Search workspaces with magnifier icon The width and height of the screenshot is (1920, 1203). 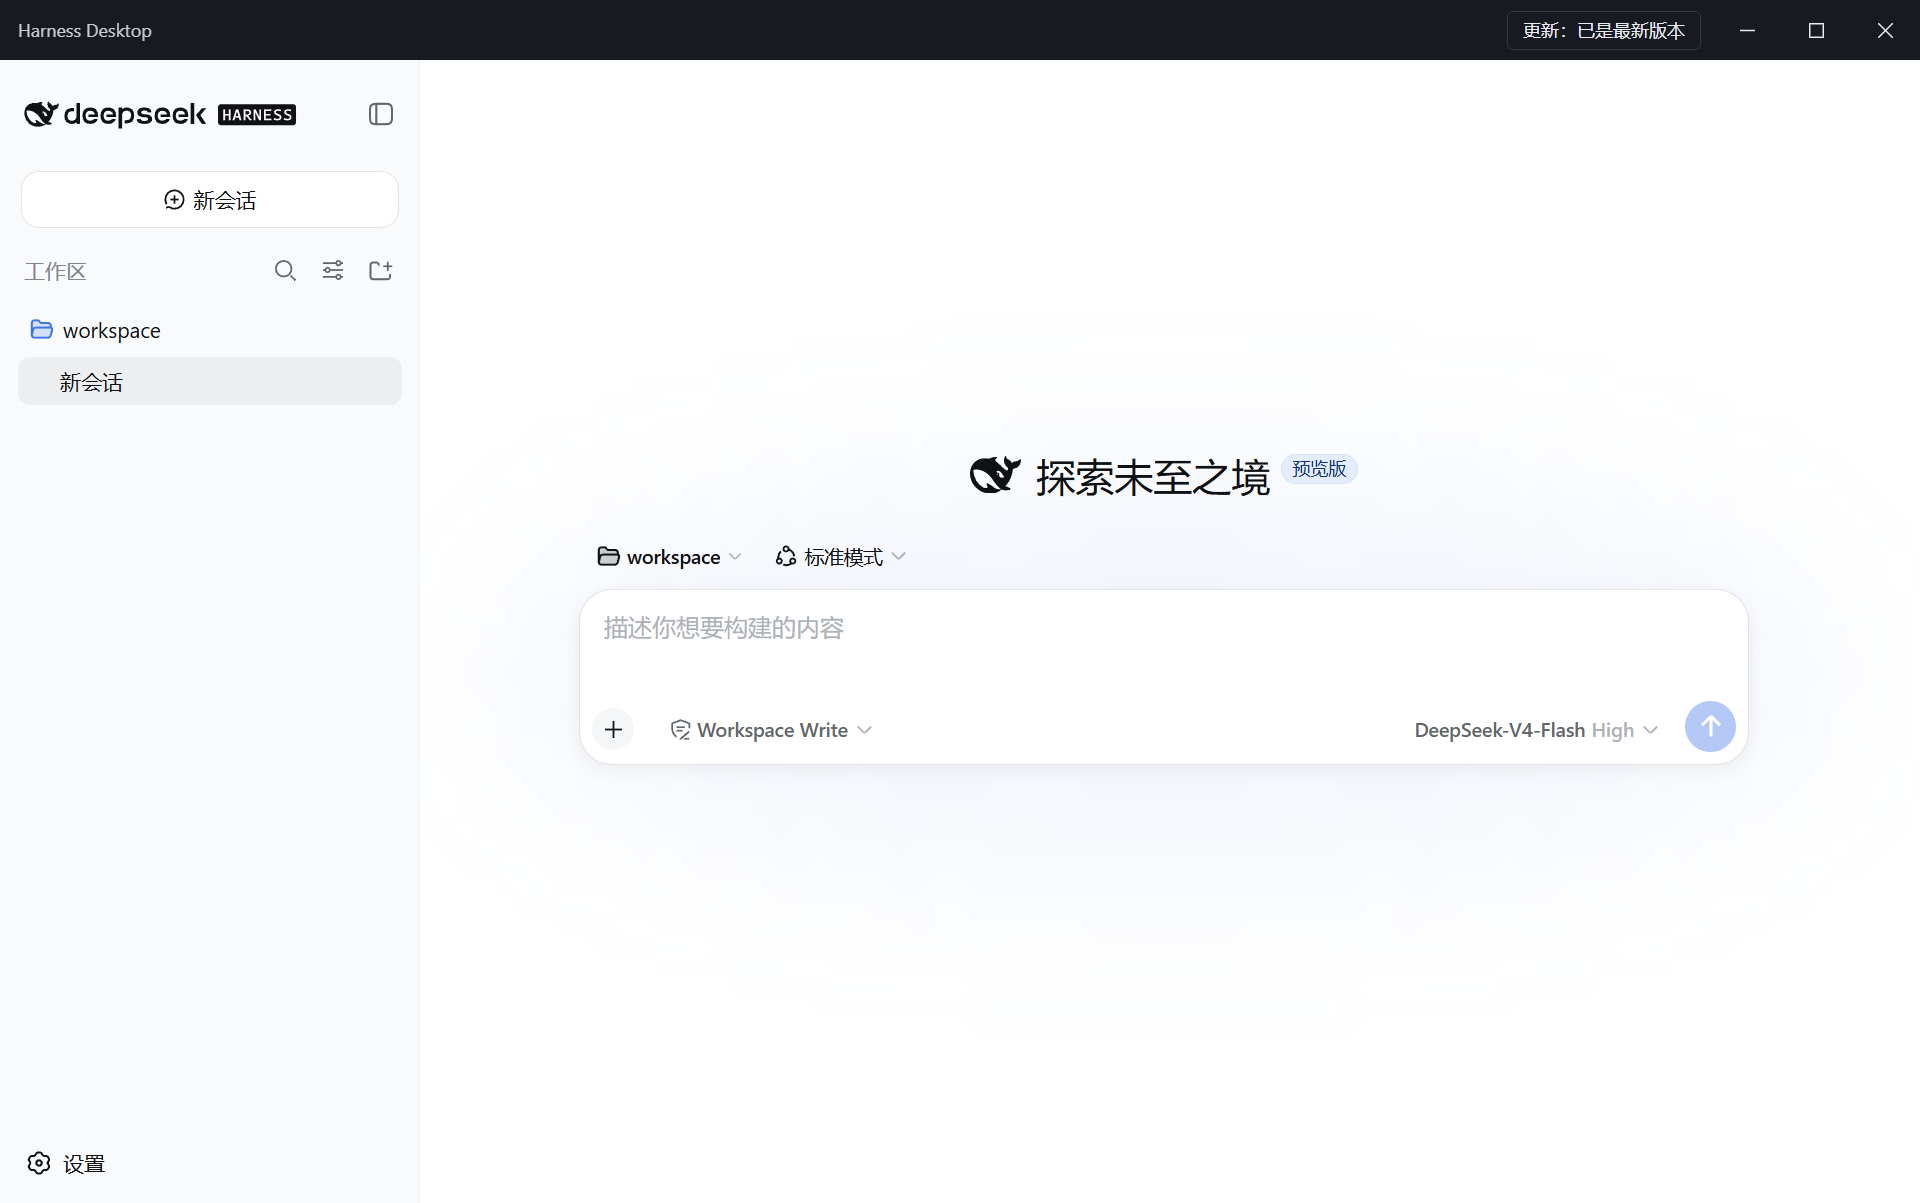point(285,271)
